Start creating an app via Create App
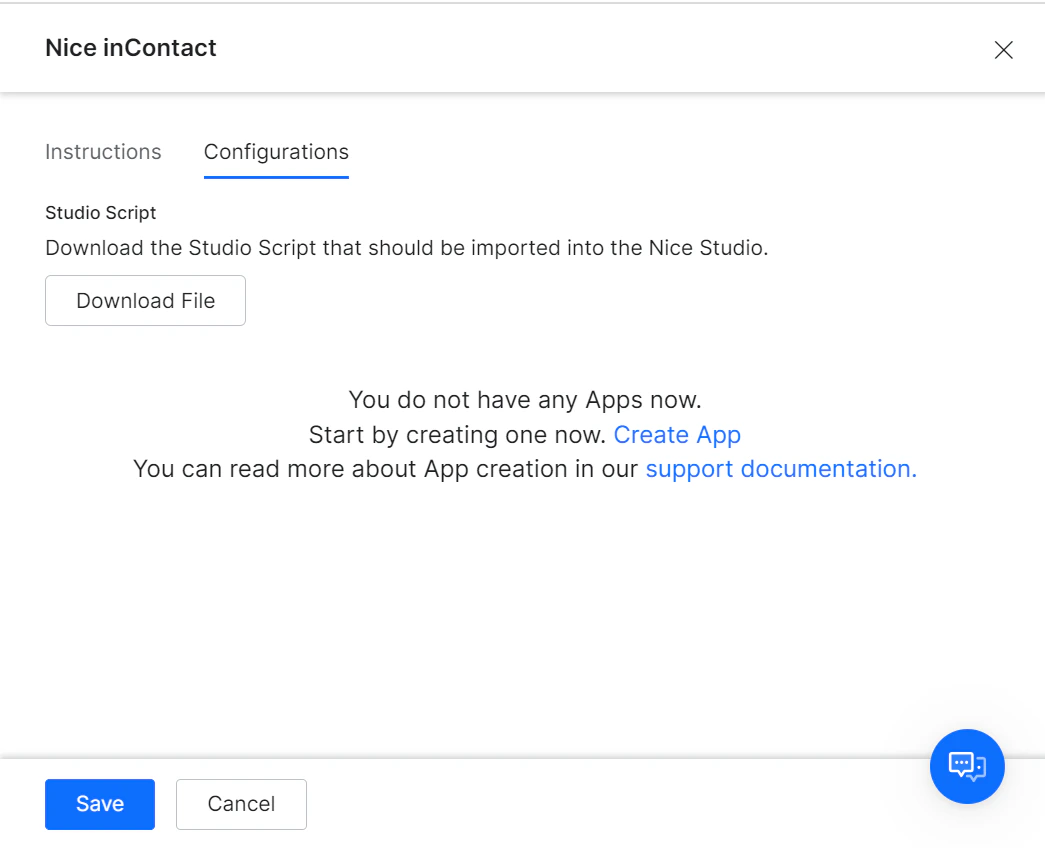Image resolution: width=1045 pixels, height=848 pixels. [x=677, y=434]
